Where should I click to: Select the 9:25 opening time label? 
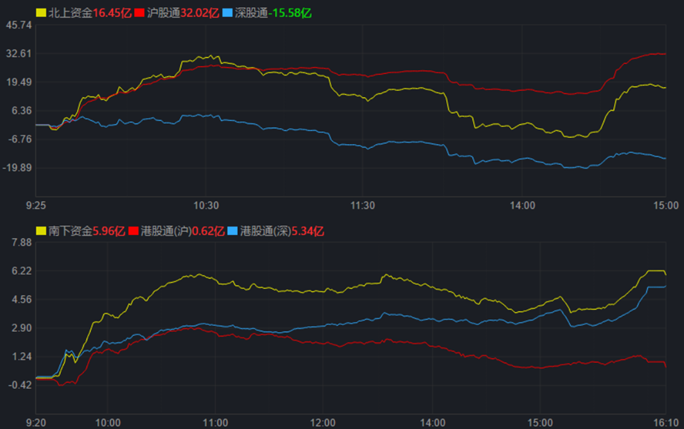[x=36, y=204]
